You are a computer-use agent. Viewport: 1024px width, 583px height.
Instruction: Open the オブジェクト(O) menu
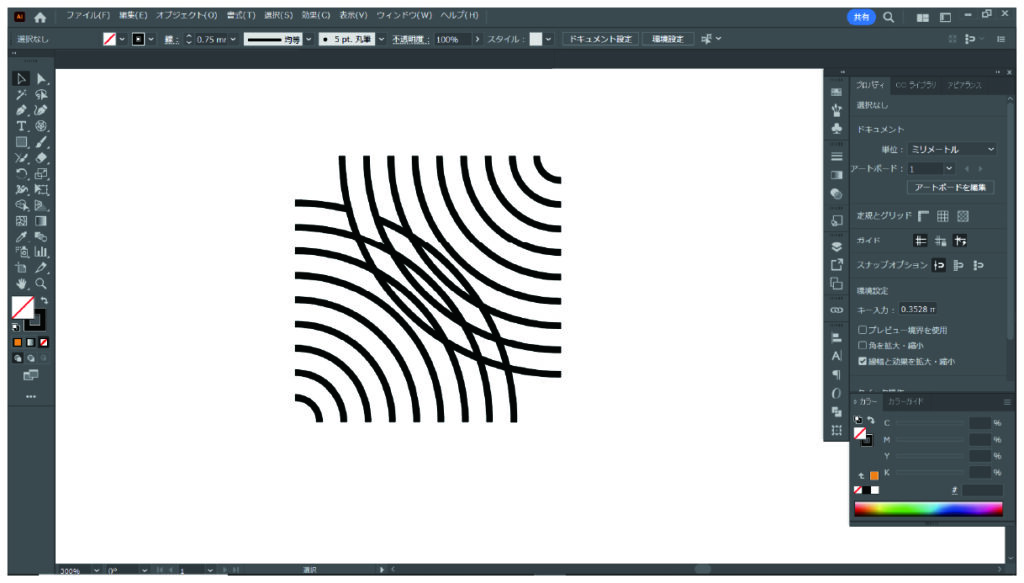[186, 15]
